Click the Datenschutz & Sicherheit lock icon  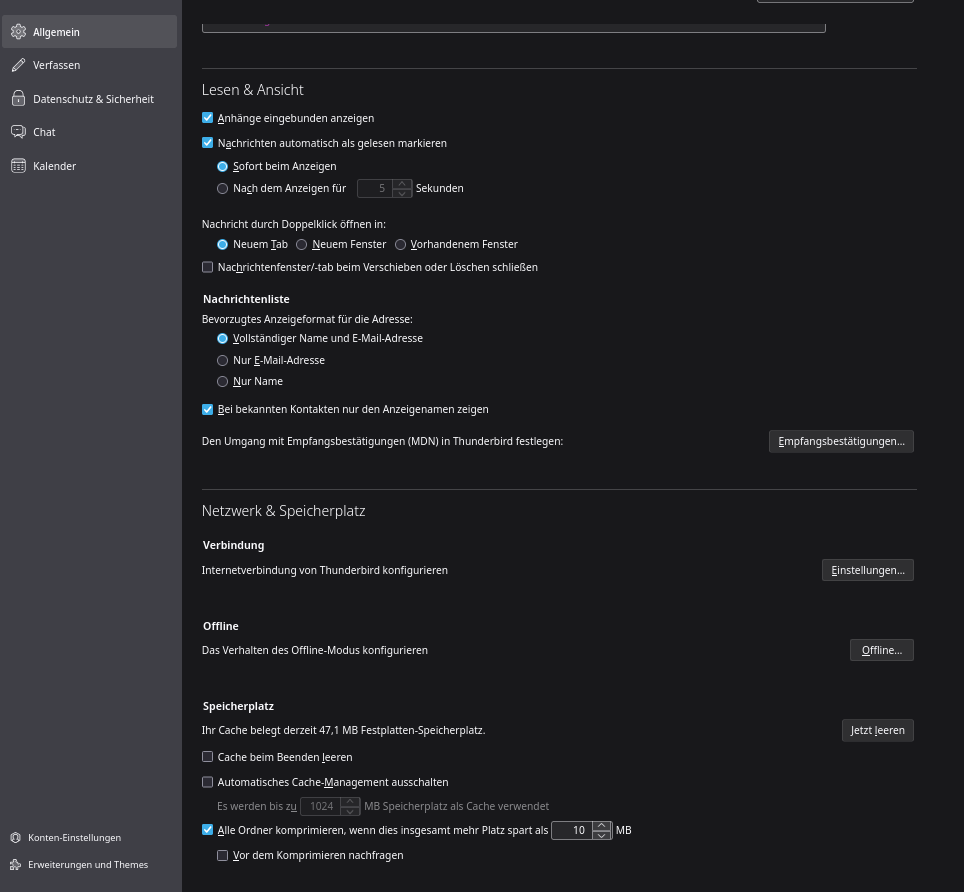point(18,99)
